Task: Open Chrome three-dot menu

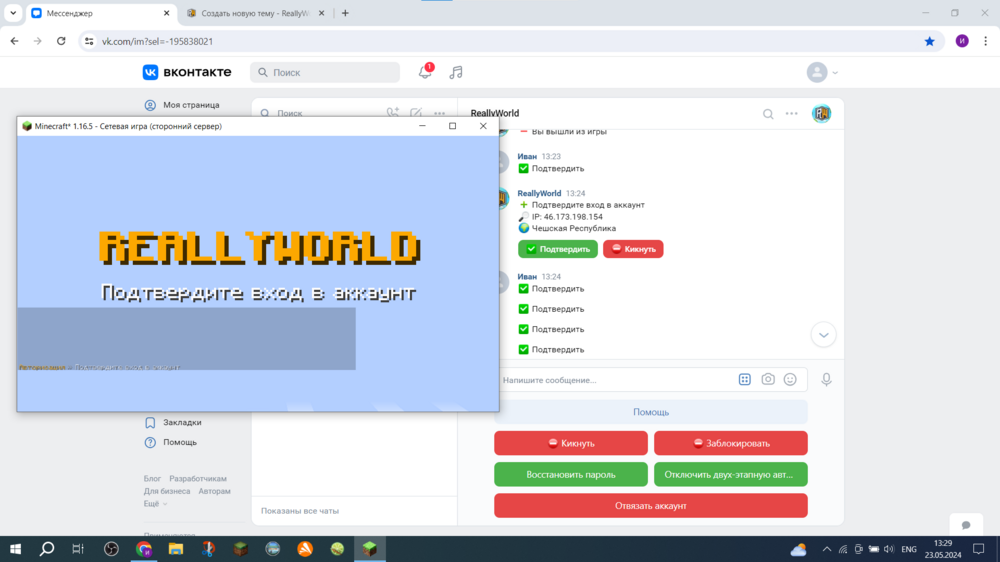Action: [985, 41]
